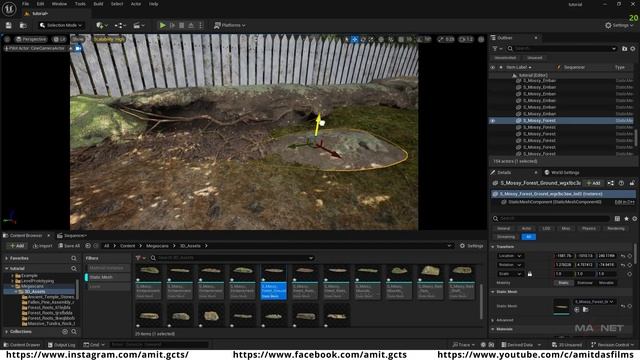Click Edit in C++ link

point(624,202)
